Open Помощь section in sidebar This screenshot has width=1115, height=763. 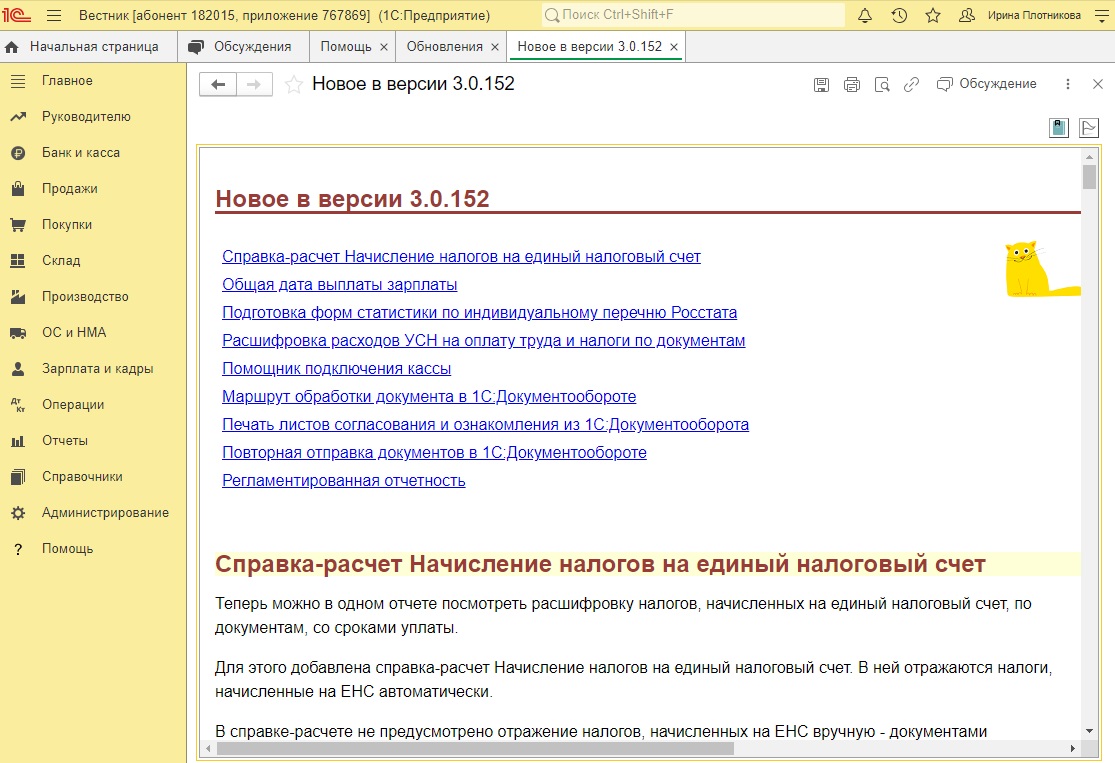click(93, 548)
